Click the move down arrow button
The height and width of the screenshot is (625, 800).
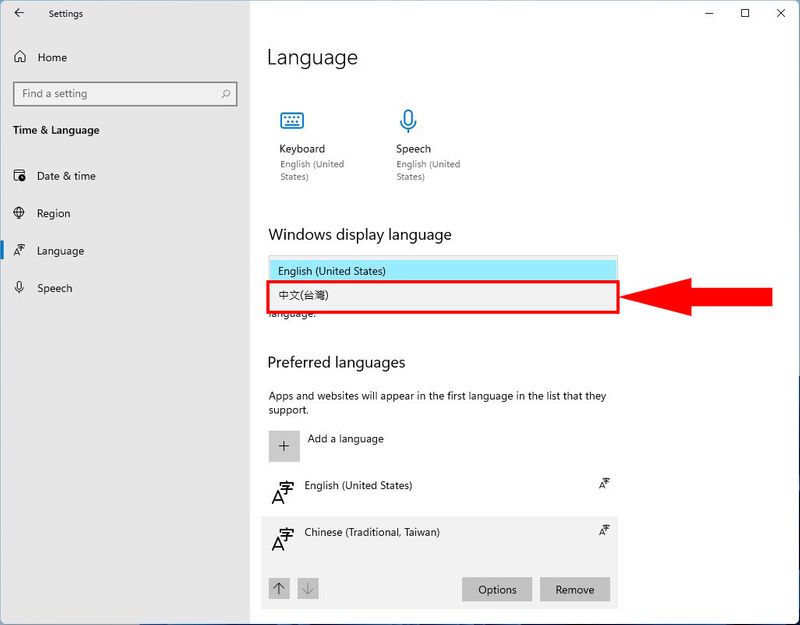pyautogui.click(x=308, y=588)
